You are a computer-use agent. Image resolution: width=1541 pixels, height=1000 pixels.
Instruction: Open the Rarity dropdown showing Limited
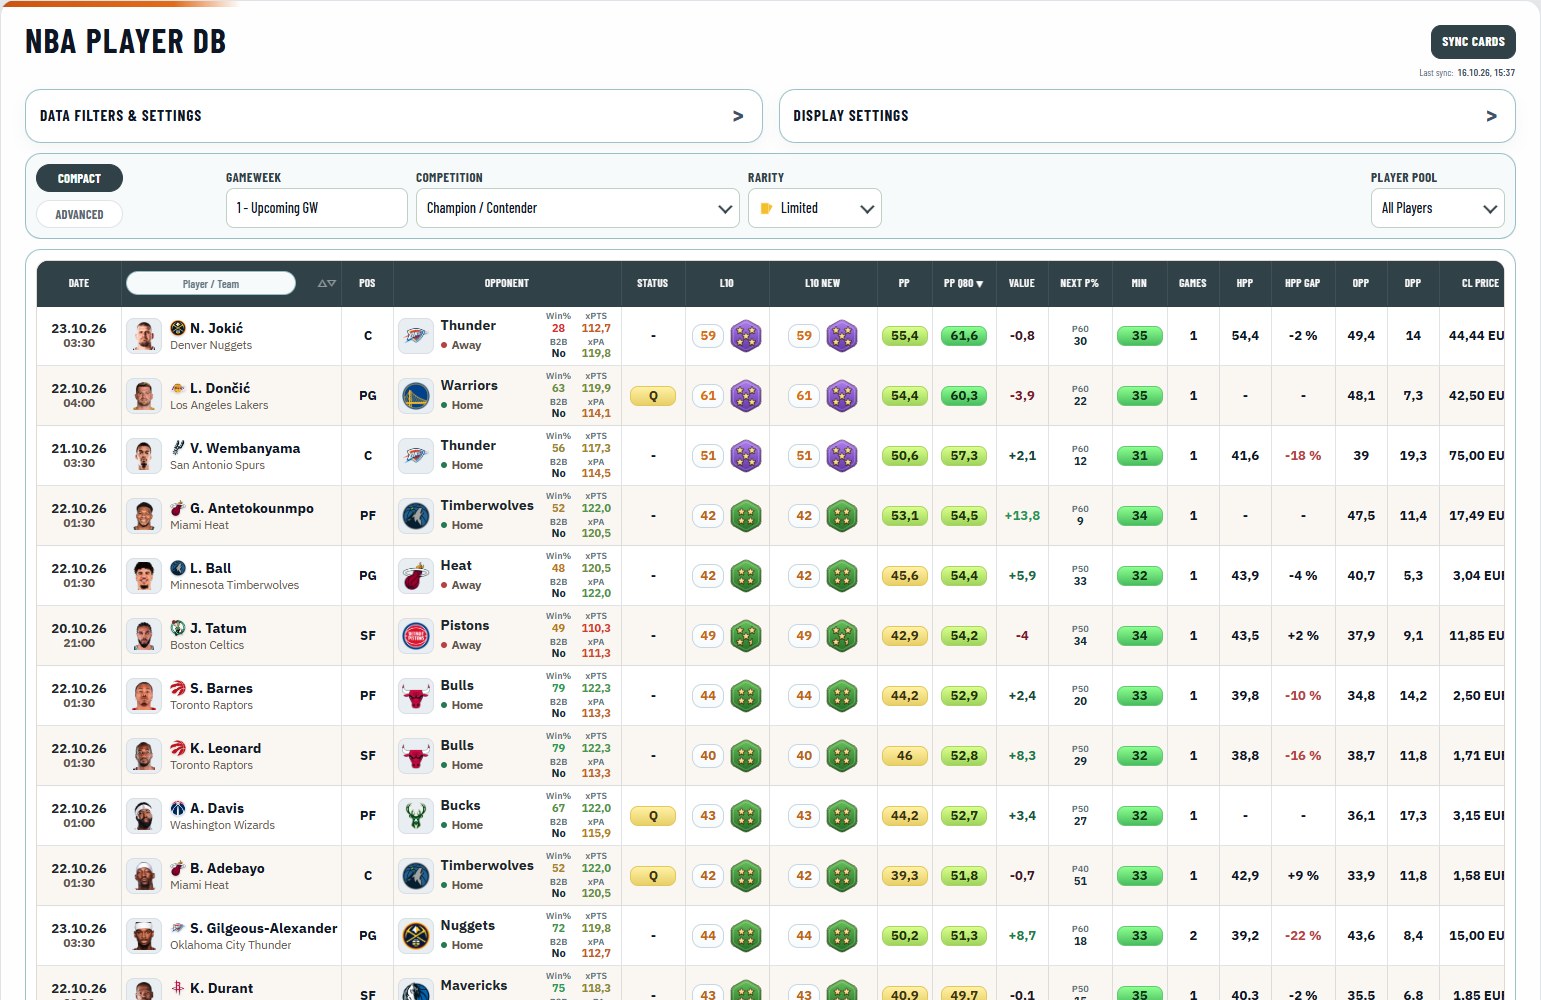click(815, 208)
